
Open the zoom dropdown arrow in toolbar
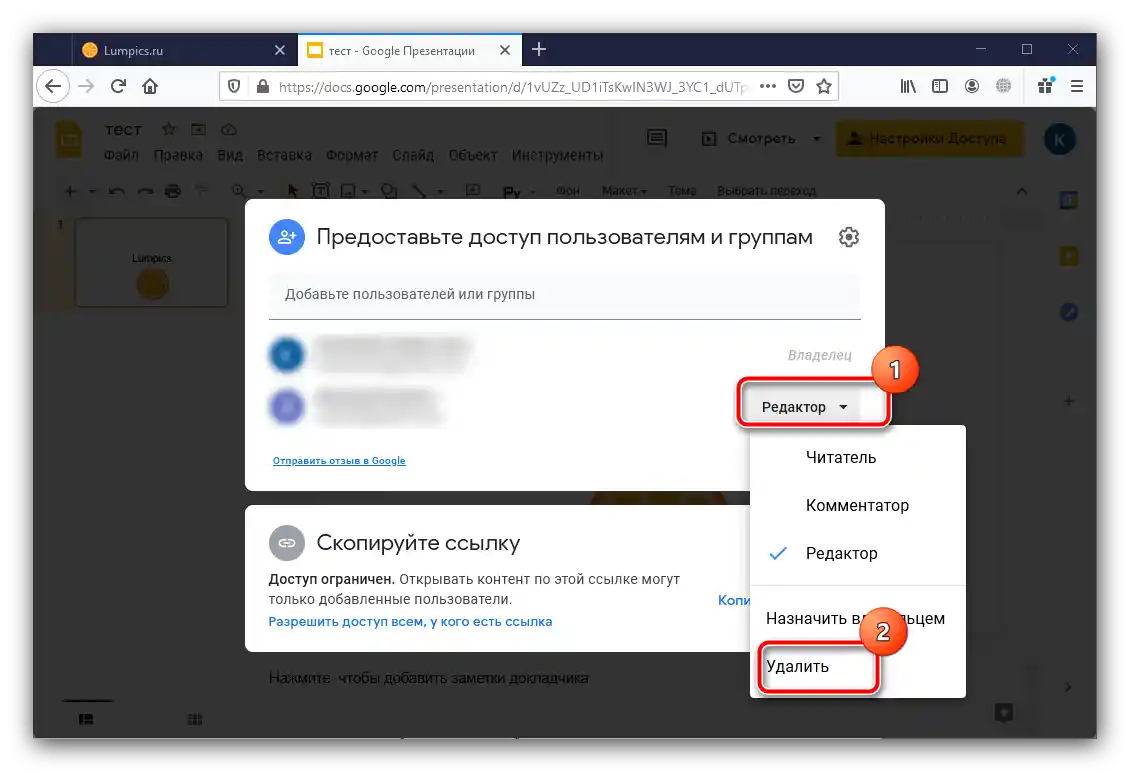[260, 191]
